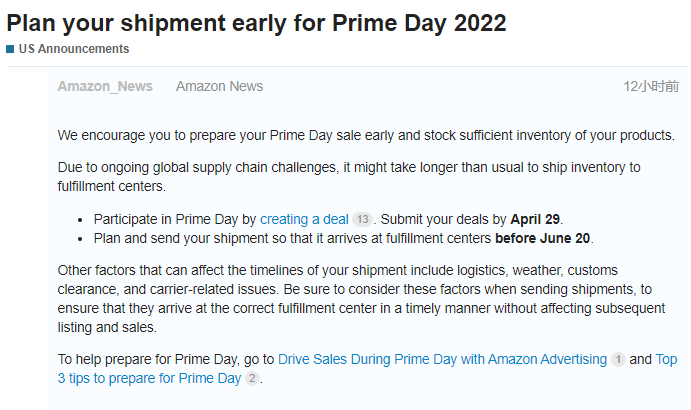Click the 13 click-count badge
Screen dimensions: 691x410
click(x=362, y=219)
